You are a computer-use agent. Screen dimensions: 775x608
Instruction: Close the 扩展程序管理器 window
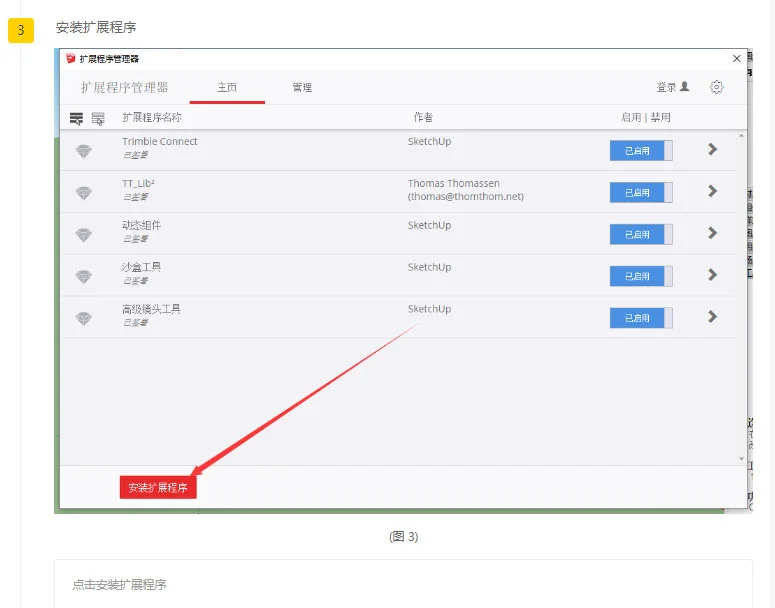tap(736, 58)
